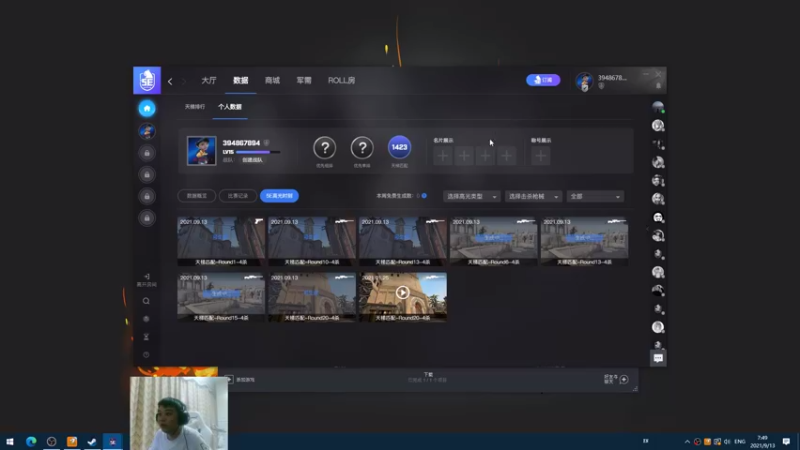
Task: Collapse the friends list with the side arrow
Action: (647, 229)
